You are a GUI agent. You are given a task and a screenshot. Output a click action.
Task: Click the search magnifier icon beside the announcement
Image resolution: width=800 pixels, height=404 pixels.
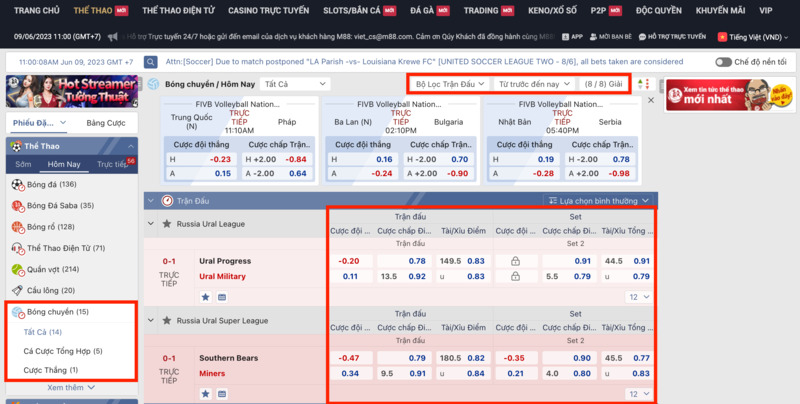pyautogui.click(x=151, y=62)
